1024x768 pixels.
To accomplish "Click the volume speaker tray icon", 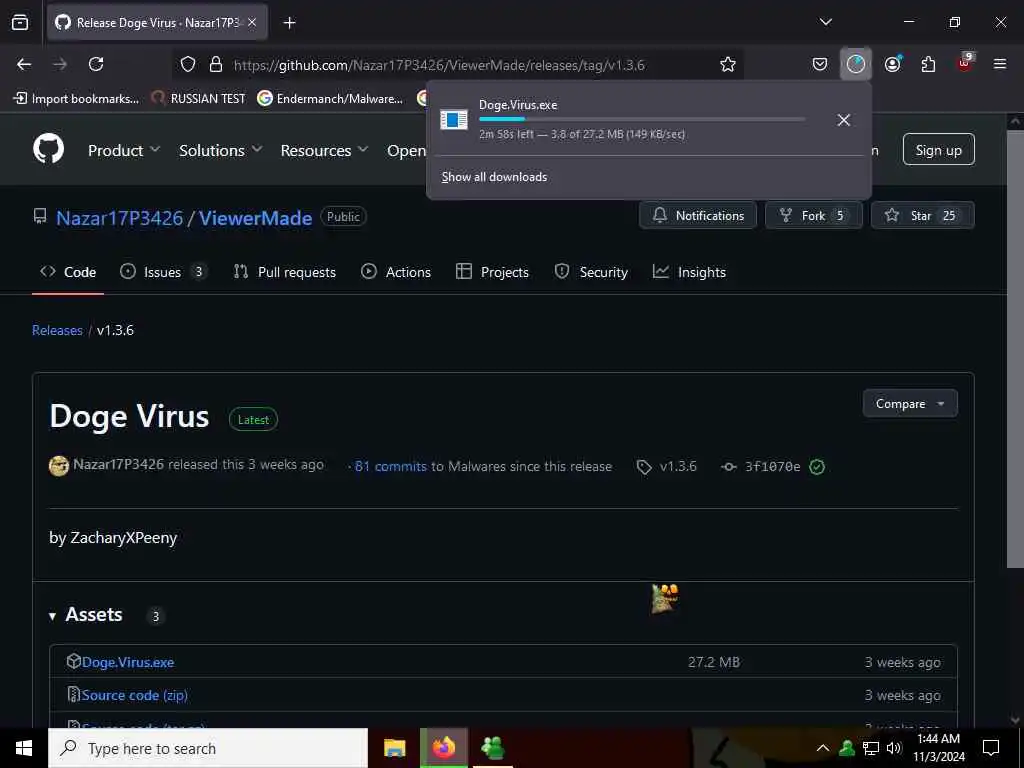I will [x=894, y=748].
